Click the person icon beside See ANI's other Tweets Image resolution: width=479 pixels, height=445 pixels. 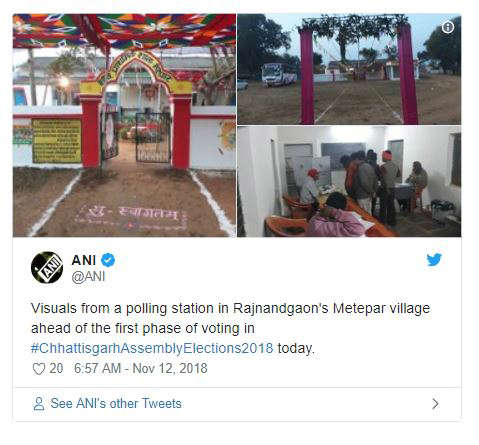(39, 404)
